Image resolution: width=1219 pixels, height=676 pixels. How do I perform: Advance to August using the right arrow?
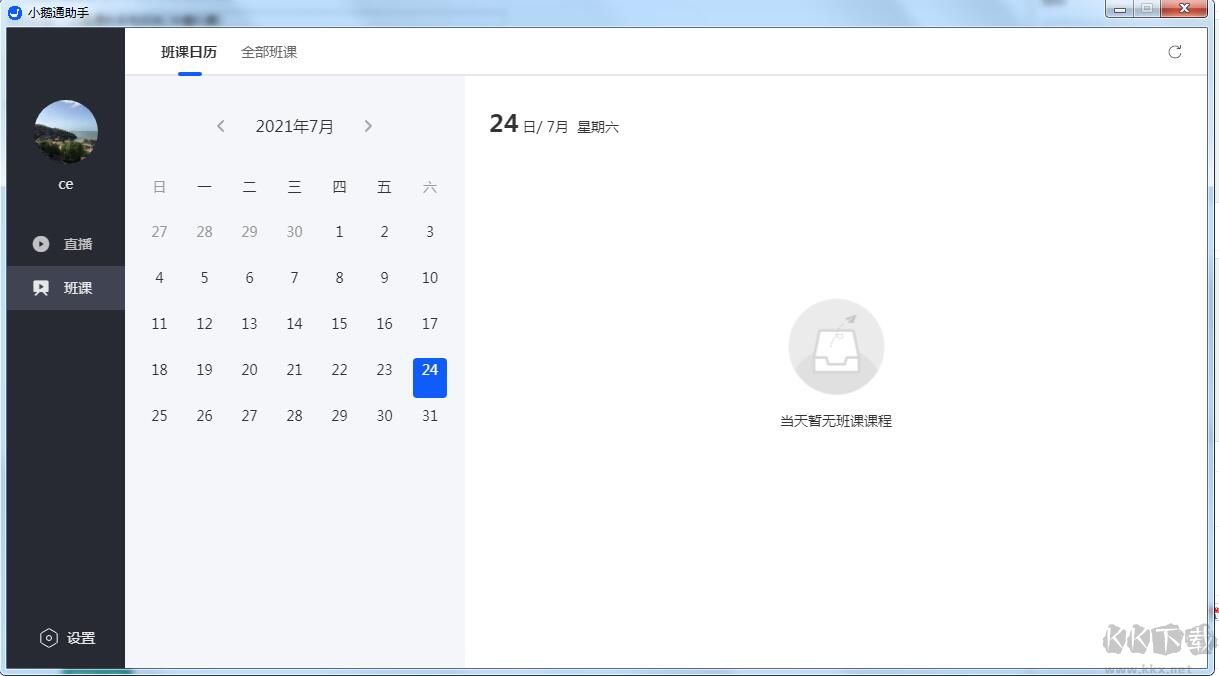pyautogui.click(x=368, y=126)
